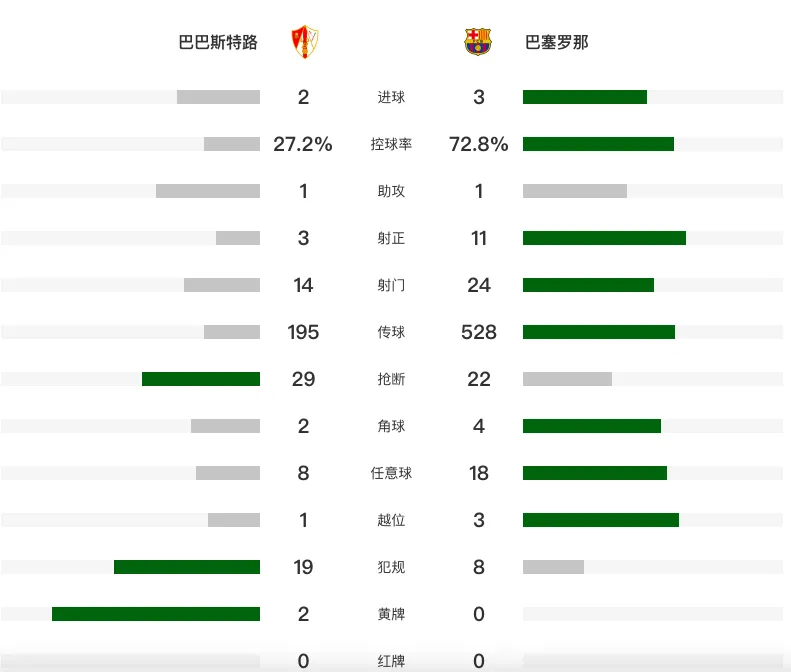Select the 进球 stat label
This screenshot has width=791, height=672.
click(x=391, y=97)
